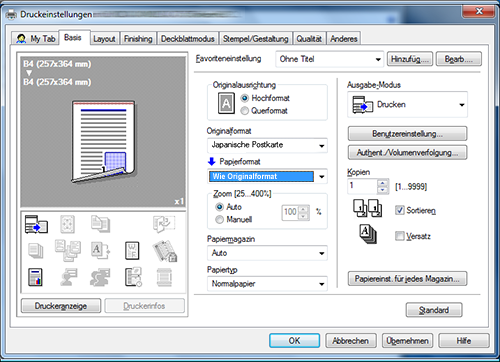The height and width of the screenshot is (362, 500).
Task: Switch to the Anderes tab
Action: coord(344,39)
